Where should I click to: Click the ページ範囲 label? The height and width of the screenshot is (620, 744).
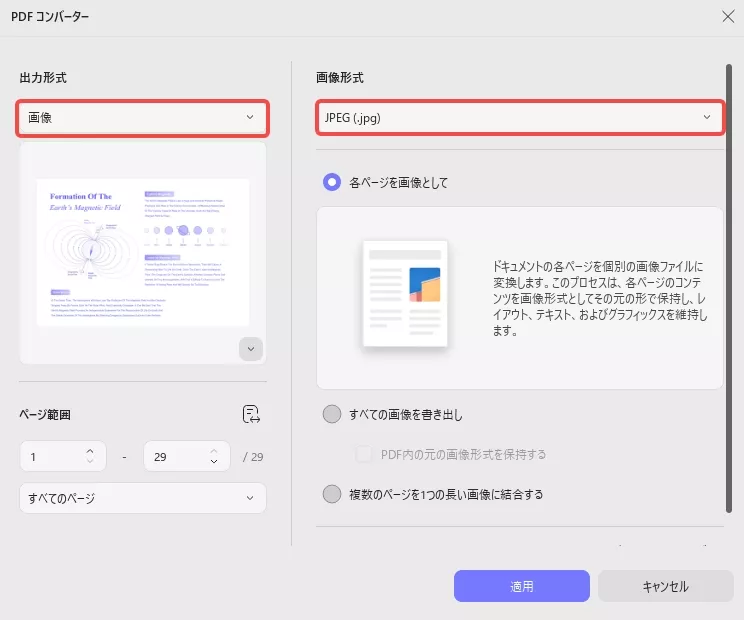(x=45, y=415)
